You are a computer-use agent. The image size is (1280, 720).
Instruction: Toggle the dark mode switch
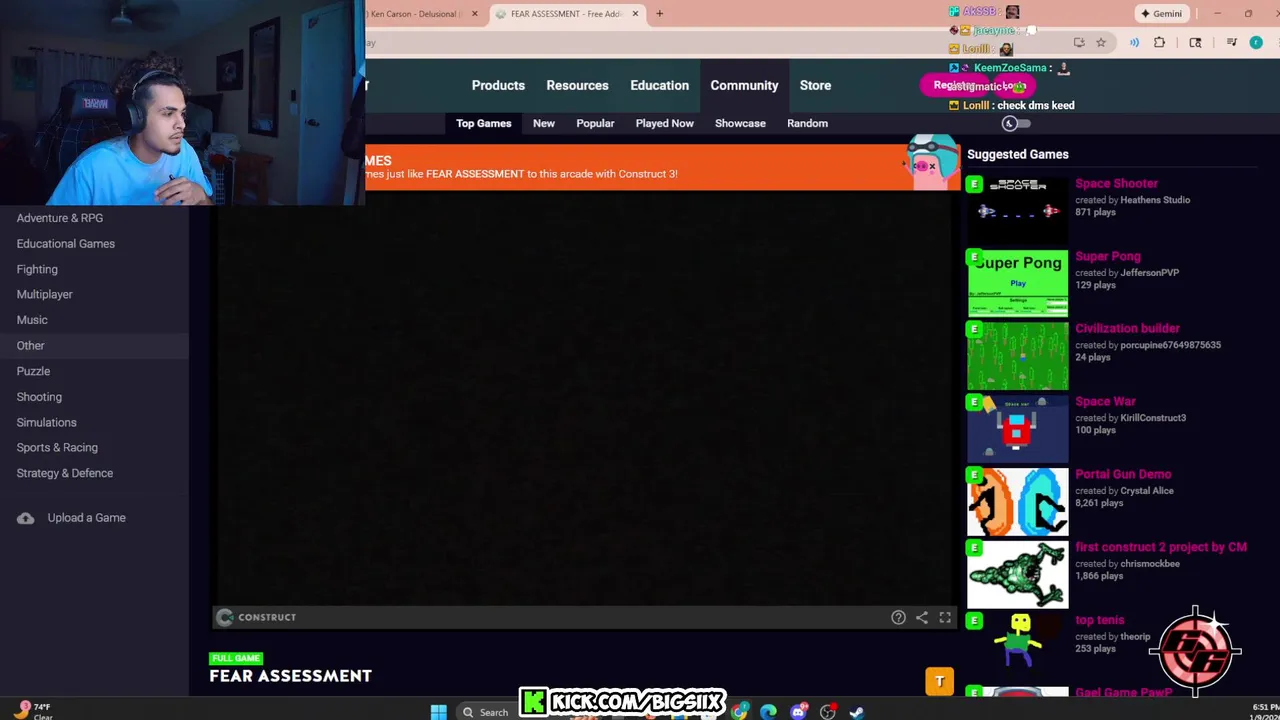pyautogui.click(x=1016, y=124)
